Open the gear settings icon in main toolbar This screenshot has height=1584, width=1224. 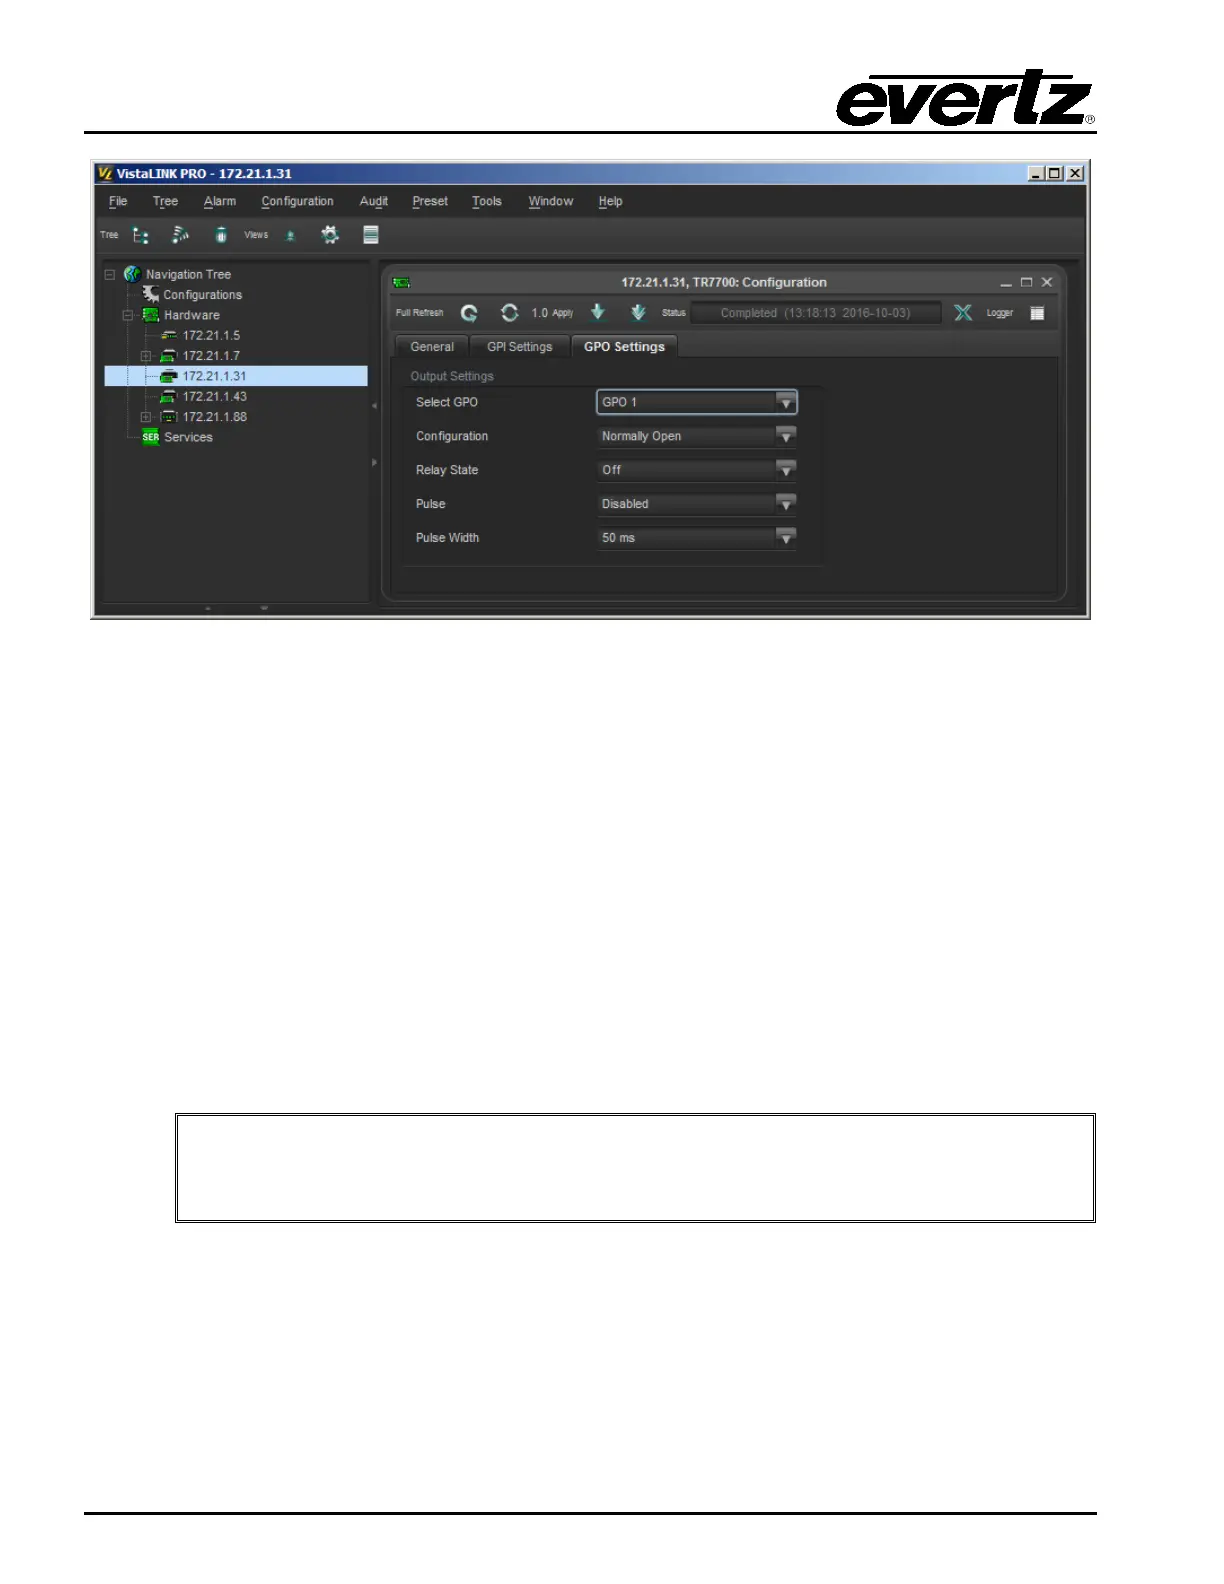coord(330,235)
